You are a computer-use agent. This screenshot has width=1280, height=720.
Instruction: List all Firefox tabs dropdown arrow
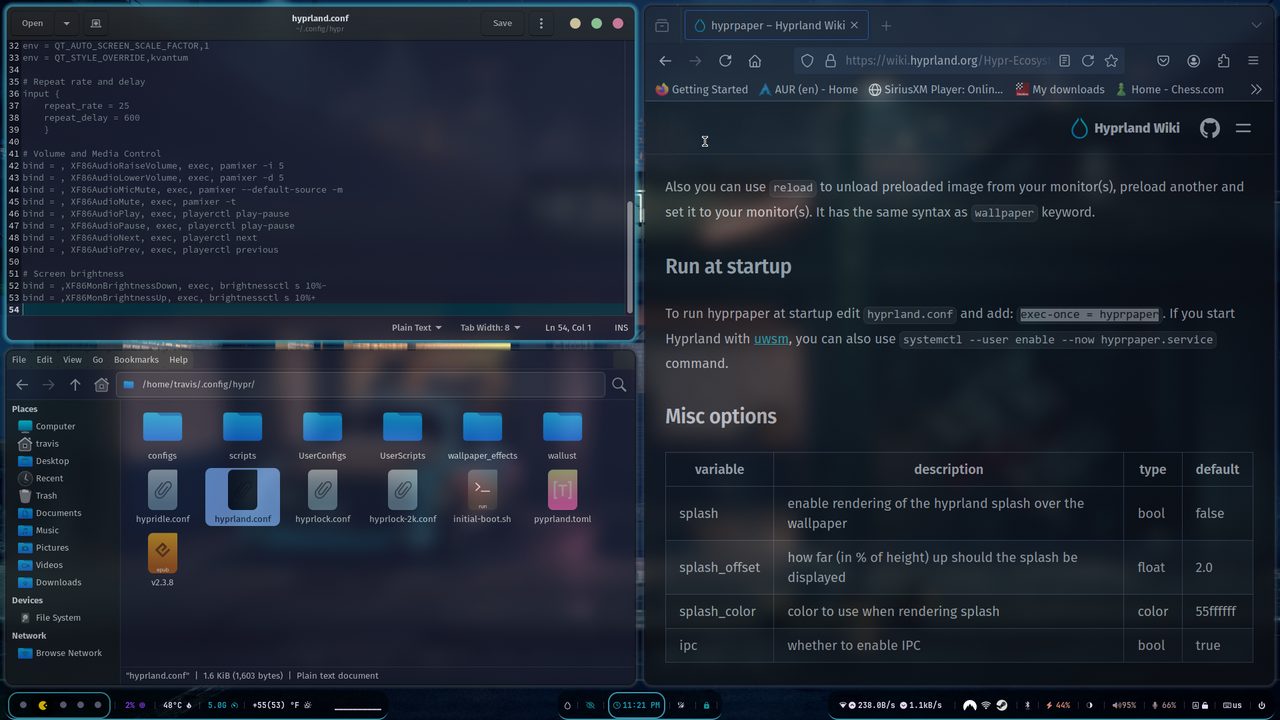click(x=1256, y=25)
